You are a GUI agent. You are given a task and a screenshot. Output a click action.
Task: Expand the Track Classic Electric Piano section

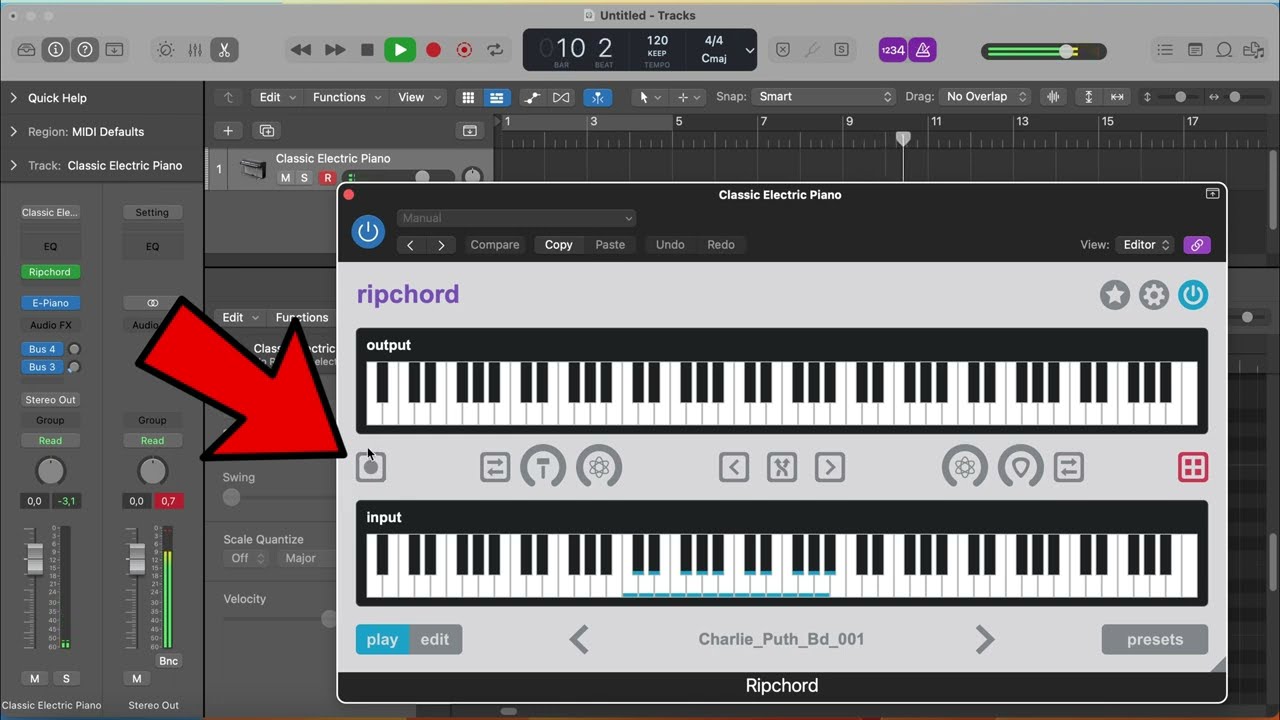[x=14, y=166]
